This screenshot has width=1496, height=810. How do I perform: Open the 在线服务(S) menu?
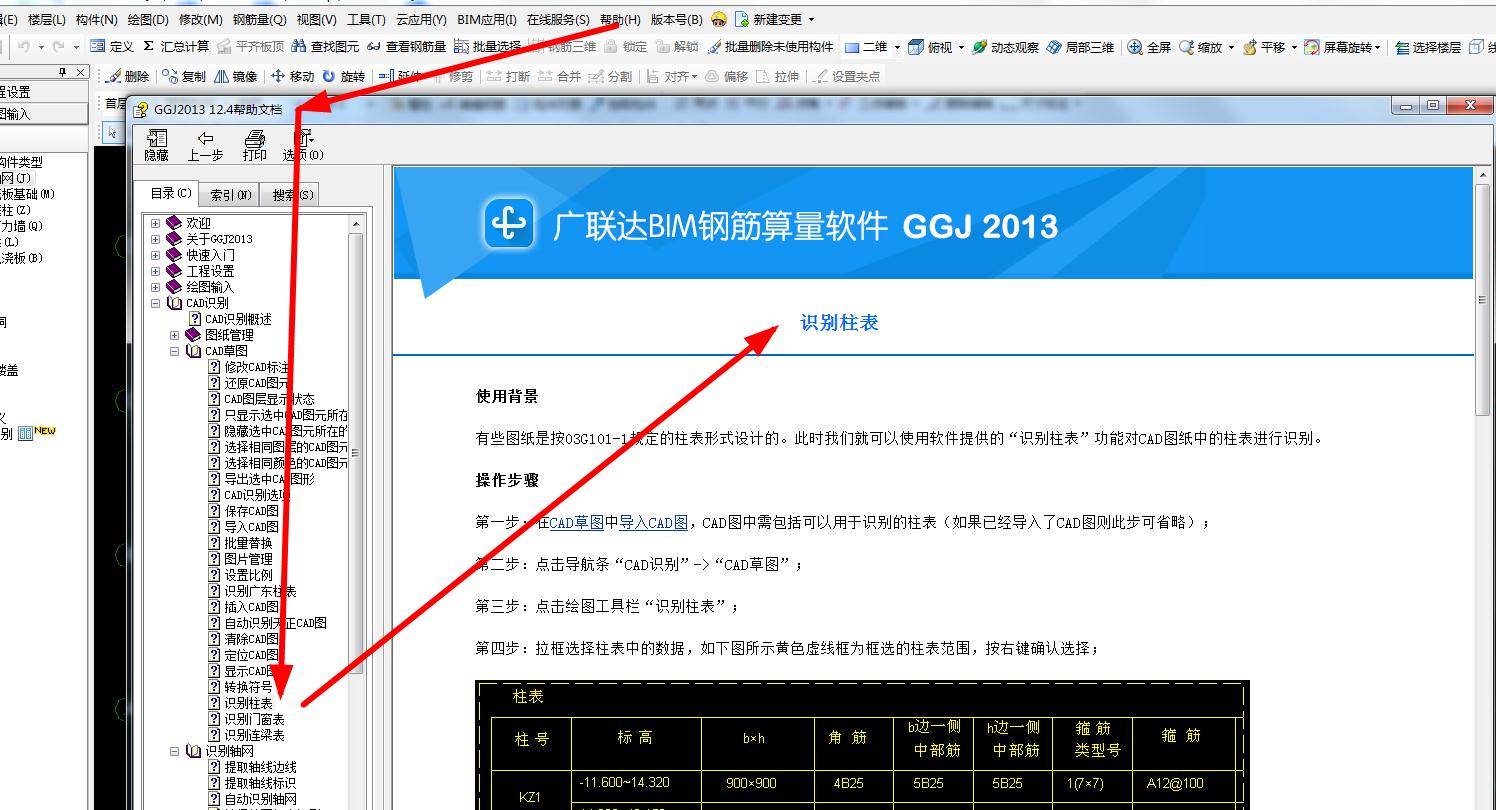pos(558,19)
